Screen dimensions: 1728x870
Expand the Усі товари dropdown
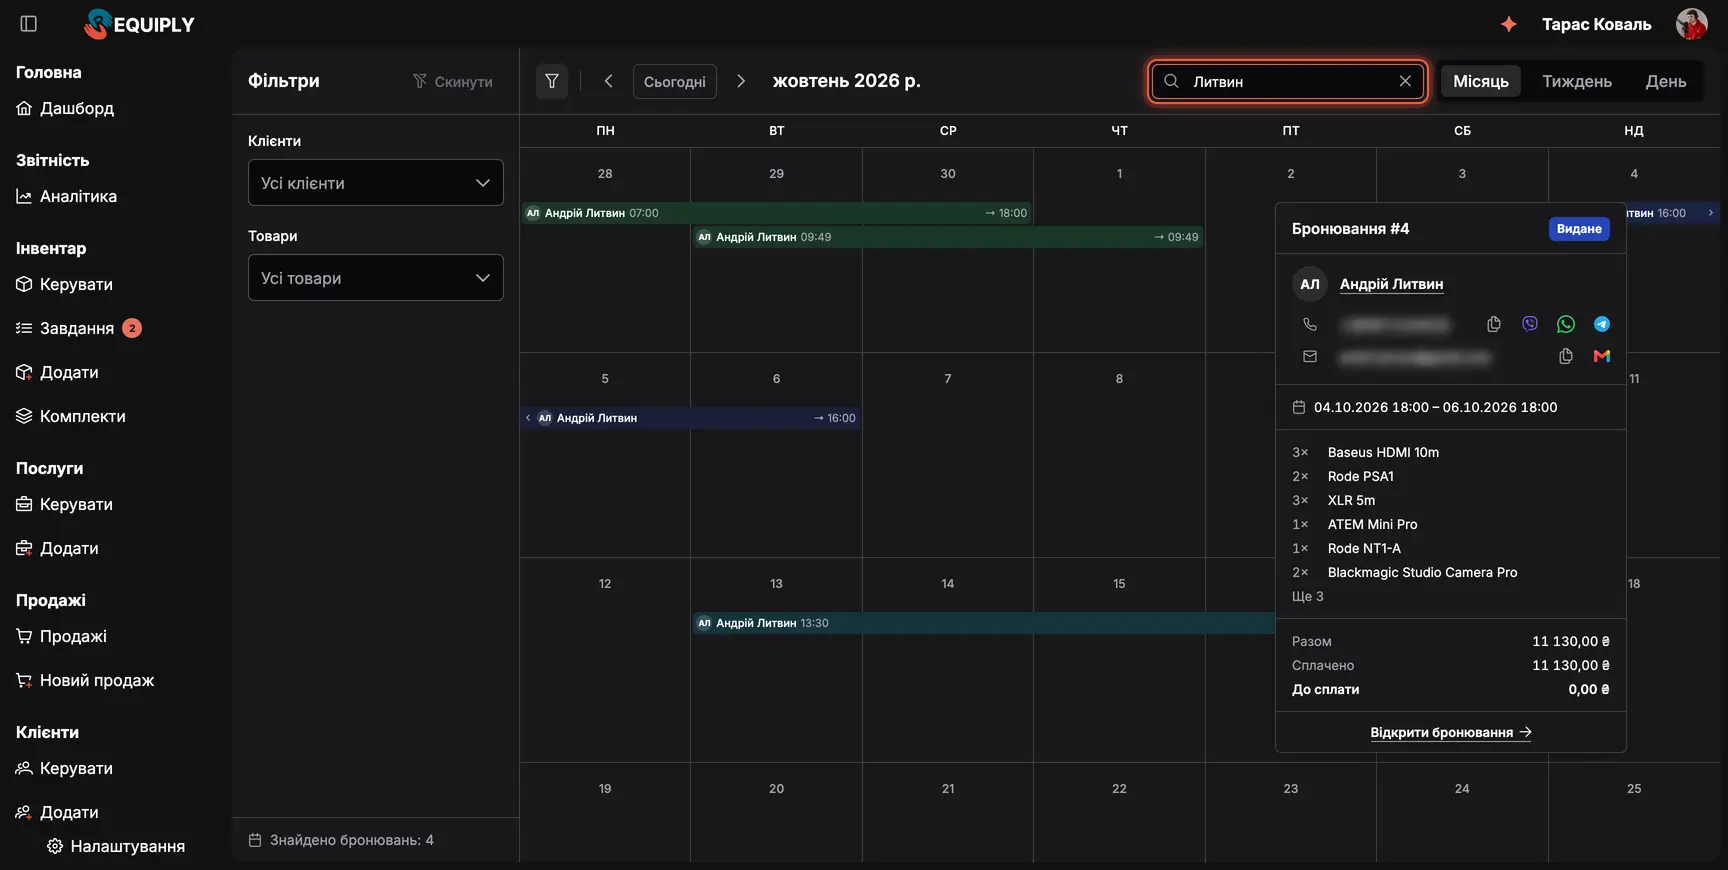pyautogui.click(x=376, y=278)
